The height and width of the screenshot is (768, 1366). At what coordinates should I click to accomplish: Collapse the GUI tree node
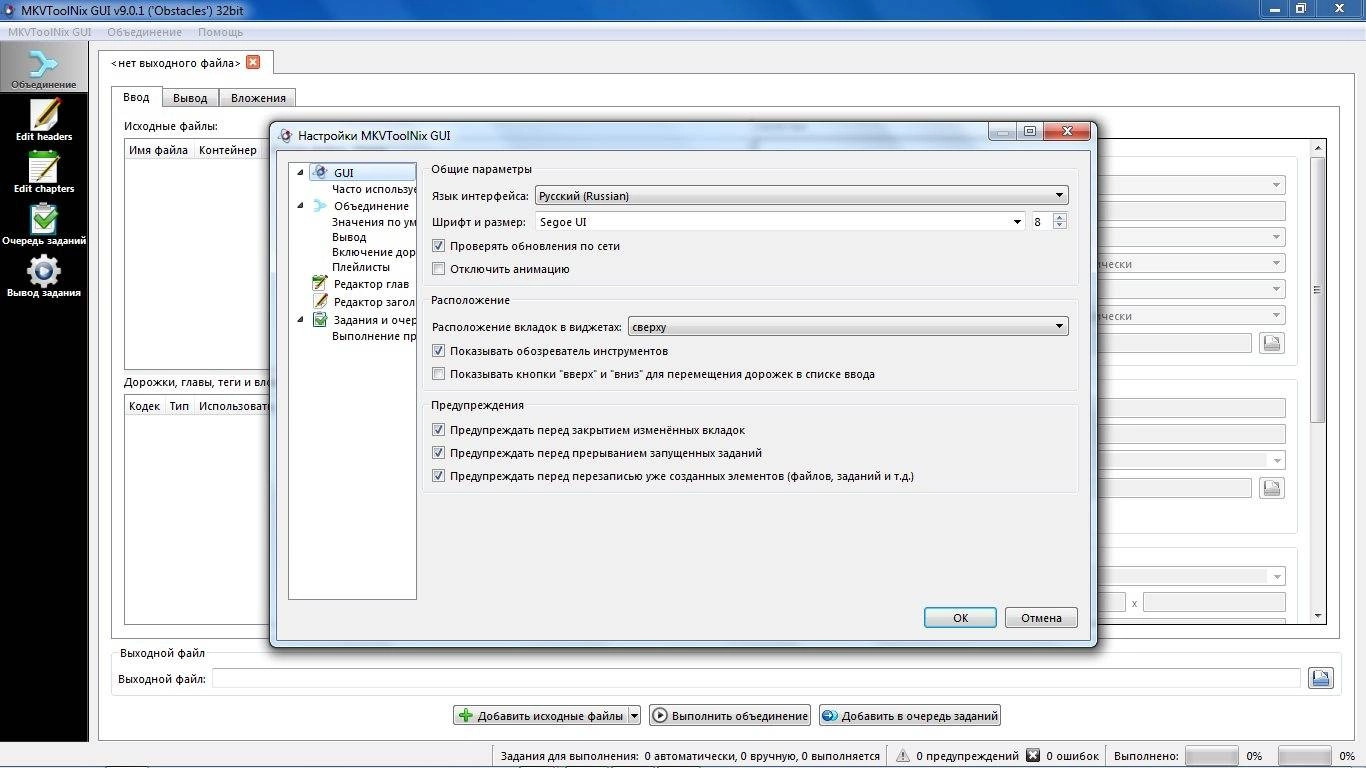pos(300,173)
